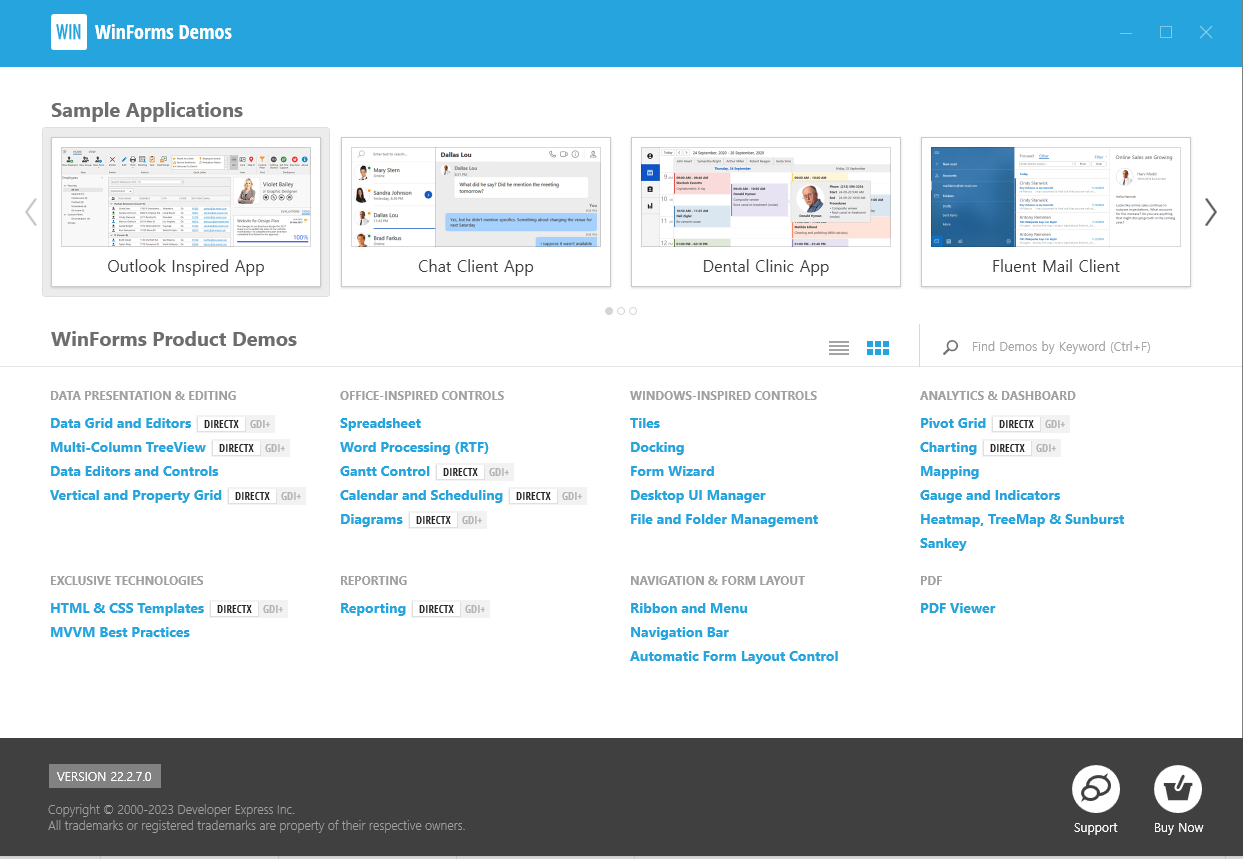Launch Gantt Control with GDI+
The width and height of the screenshot is (1243, 859).
[500, 472]
